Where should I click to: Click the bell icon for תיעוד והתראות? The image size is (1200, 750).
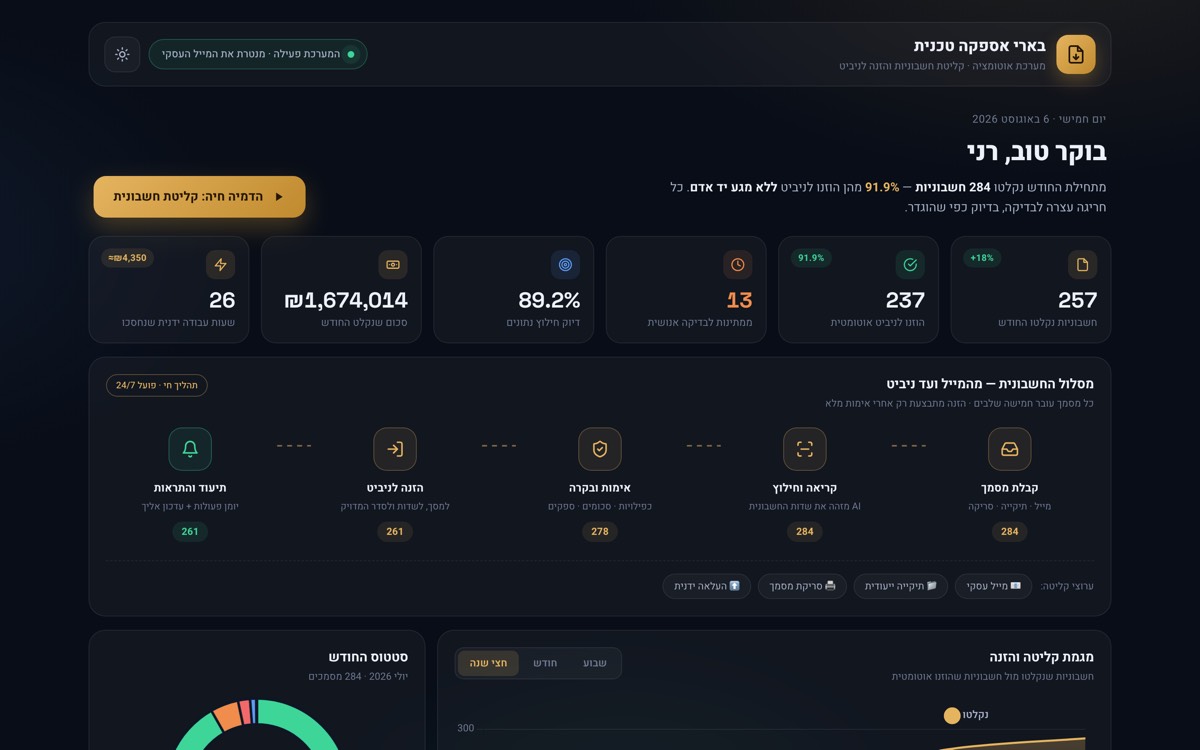pos(190,449)
